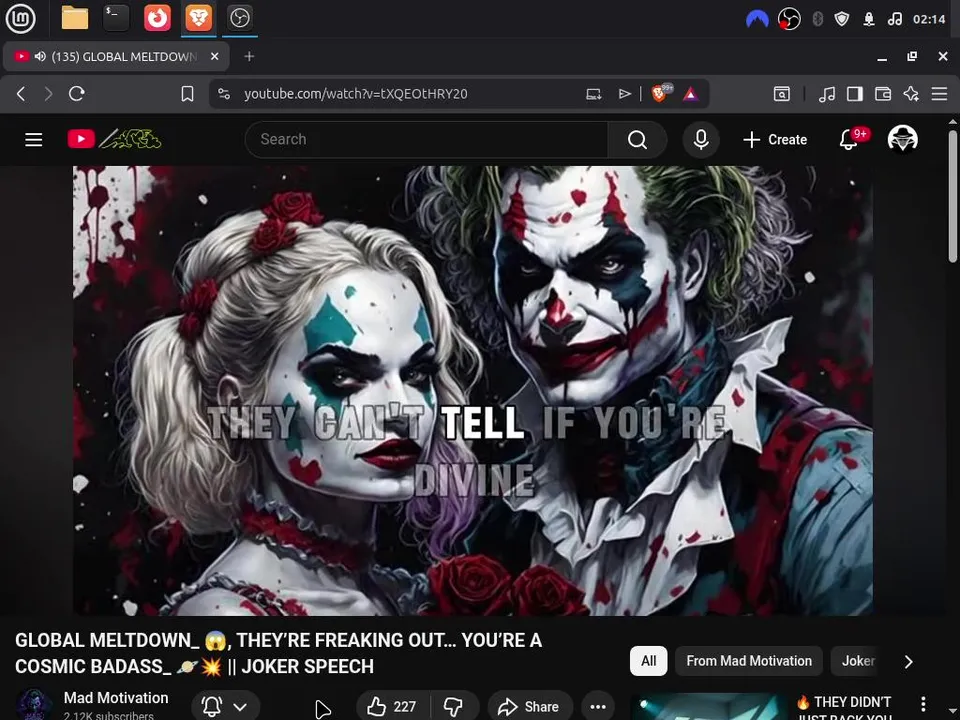Mute the tab via speaker icon

(40, 57)
